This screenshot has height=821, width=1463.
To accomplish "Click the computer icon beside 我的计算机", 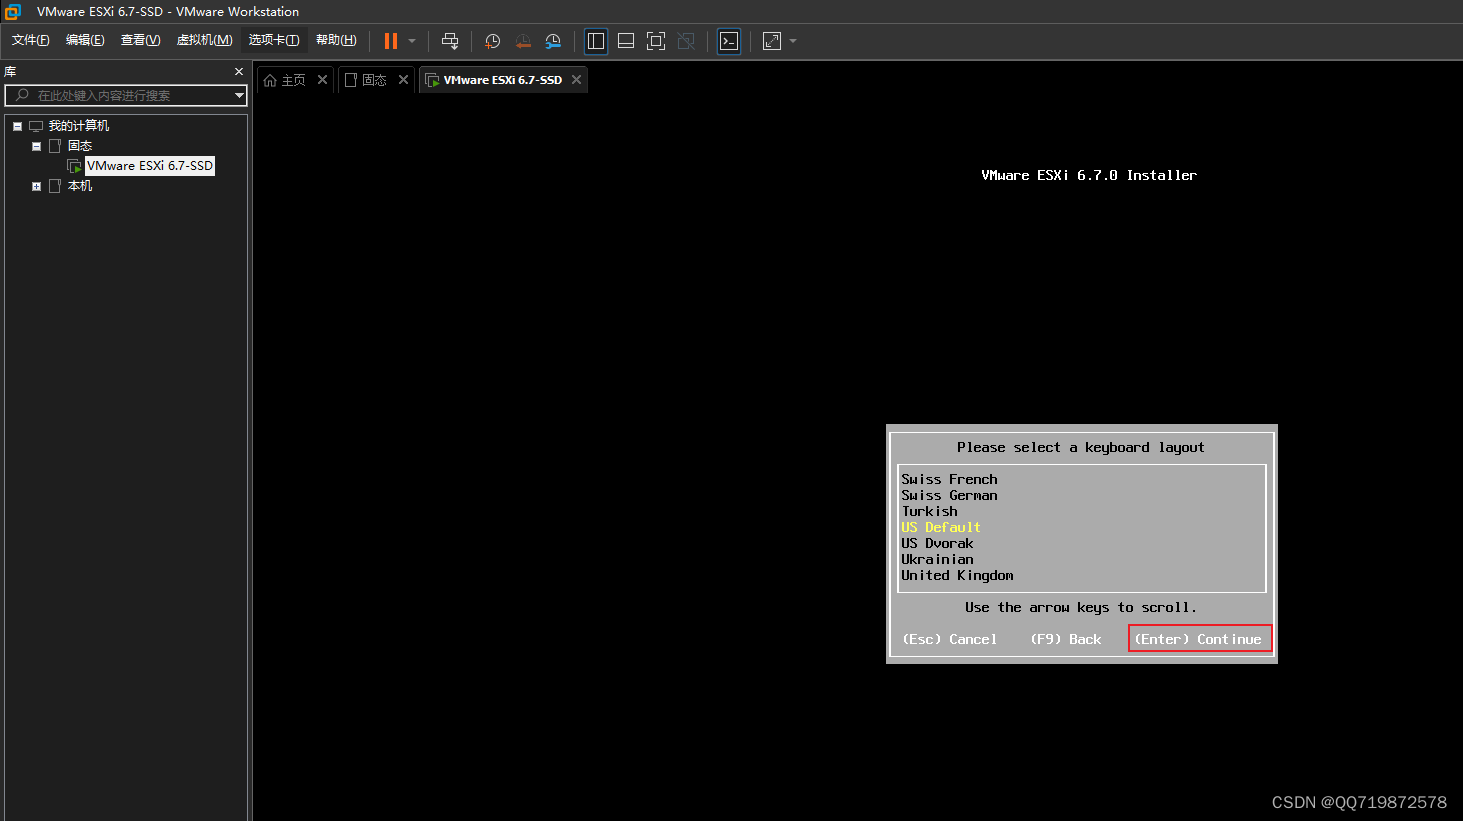I will [x=36, y=126].
